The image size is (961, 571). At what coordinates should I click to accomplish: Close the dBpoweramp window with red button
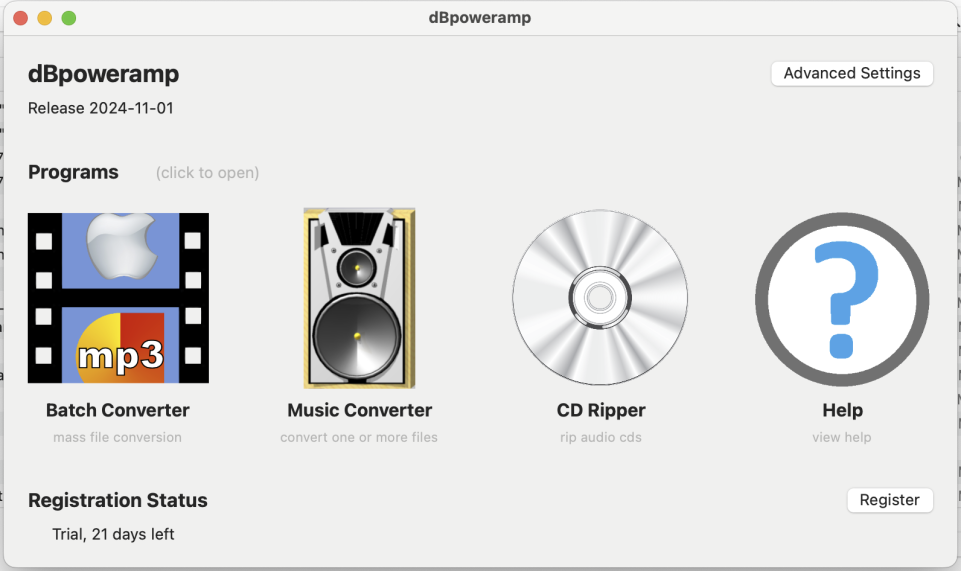(20, 18)
